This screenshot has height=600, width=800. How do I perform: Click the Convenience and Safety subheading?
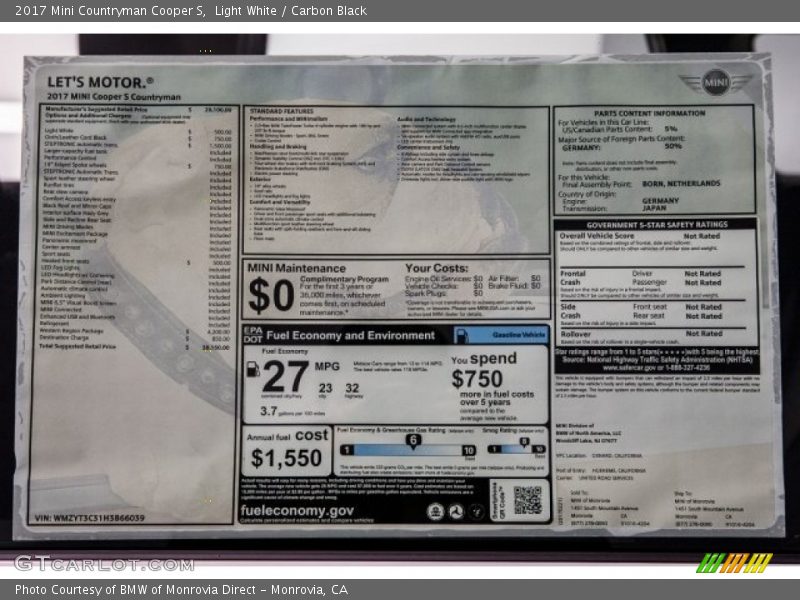[x=429, y=147]
